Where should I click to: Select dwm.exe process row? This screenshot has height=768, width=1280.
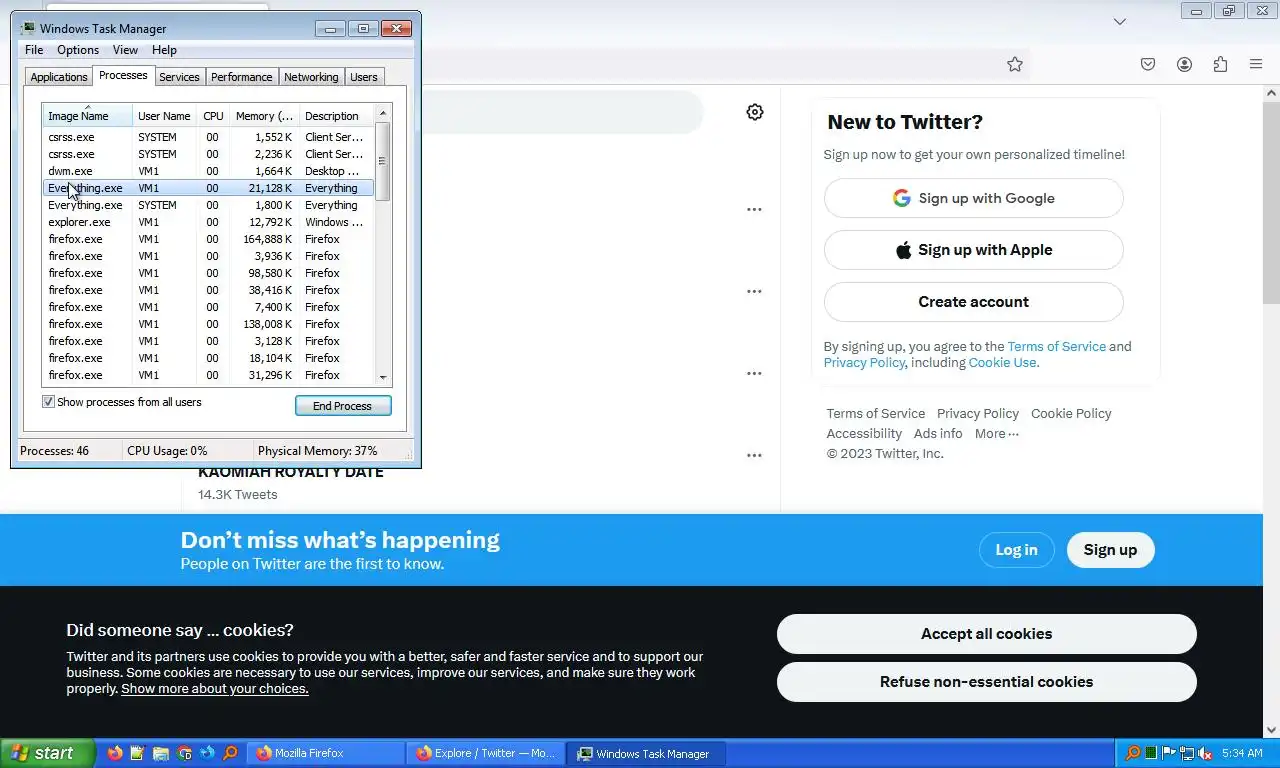pos(208,171)
